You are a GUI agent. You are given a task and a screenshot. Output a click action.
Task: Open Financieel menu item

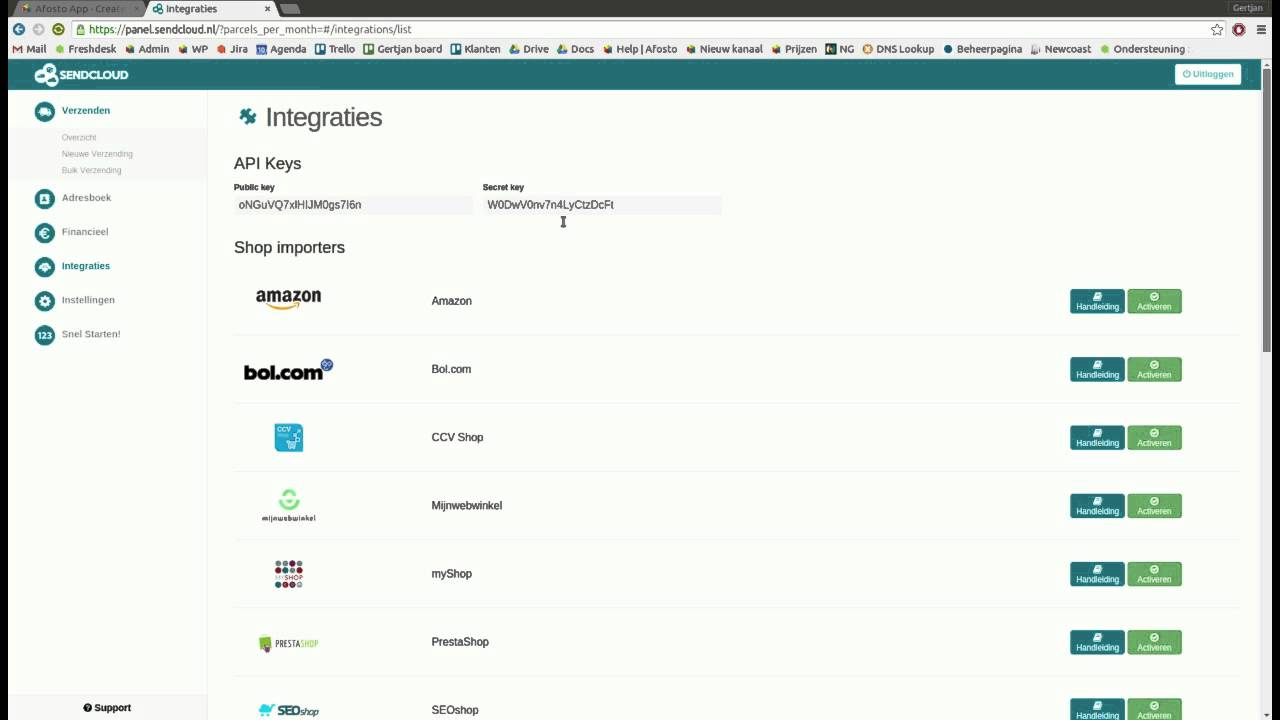click(x=85, y=232)
